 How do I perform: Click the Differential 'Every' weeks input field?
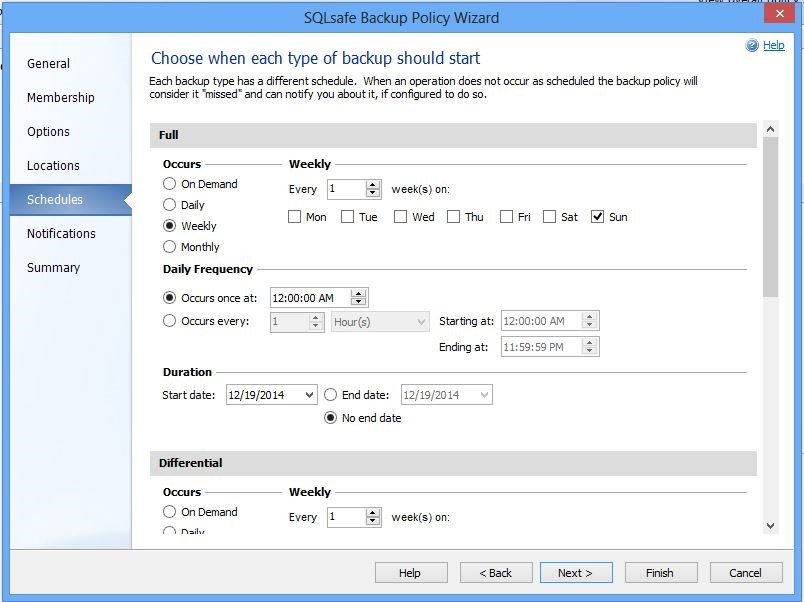coord(347,517)
